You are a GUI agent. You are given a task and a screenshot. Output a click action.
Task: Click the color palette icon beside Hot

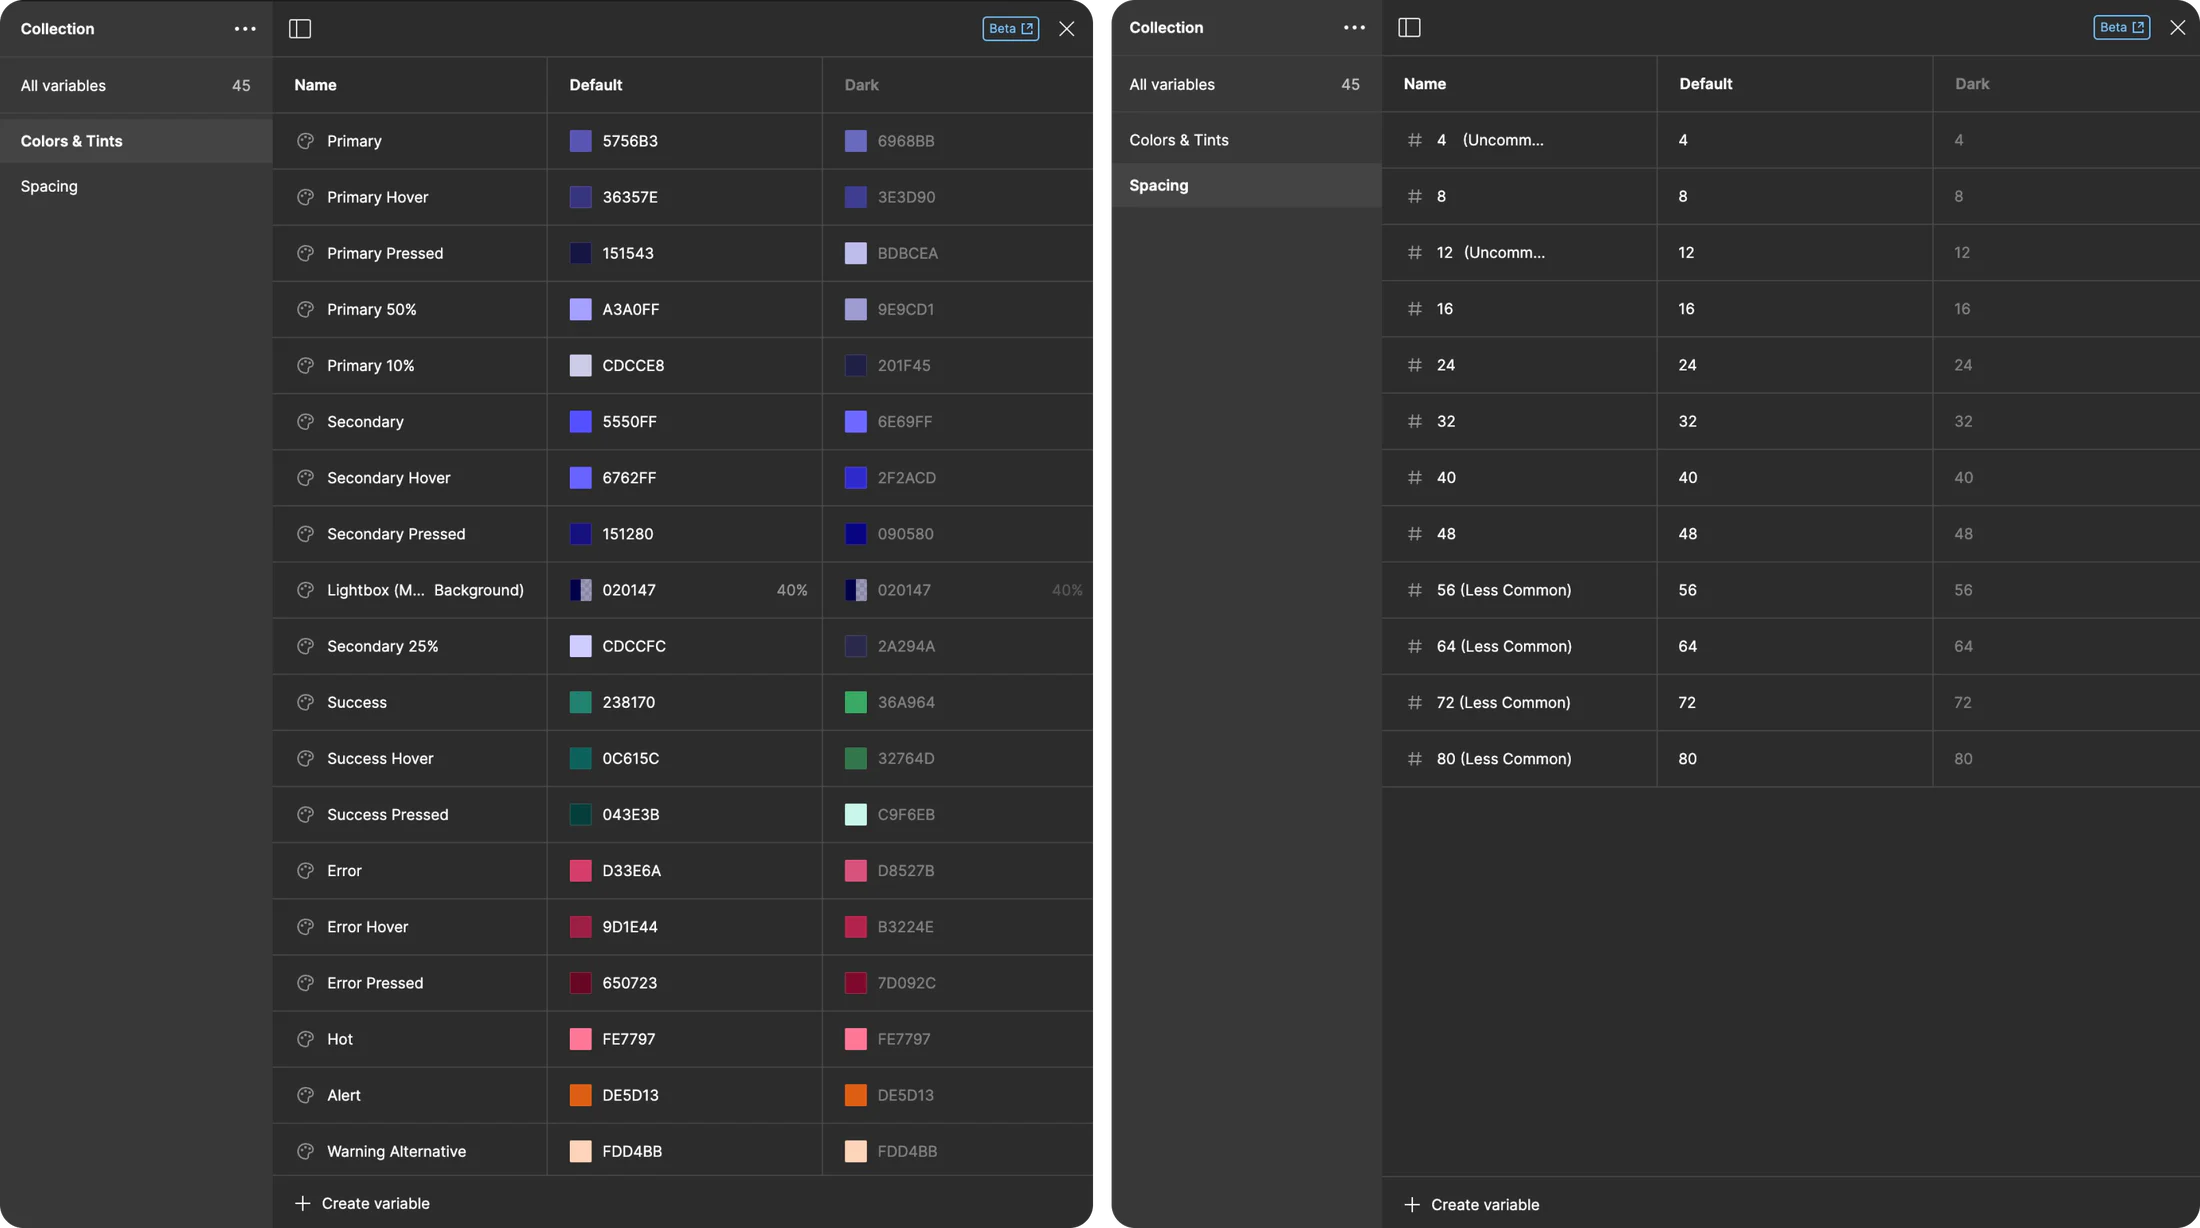click(x=306, y=1039)
